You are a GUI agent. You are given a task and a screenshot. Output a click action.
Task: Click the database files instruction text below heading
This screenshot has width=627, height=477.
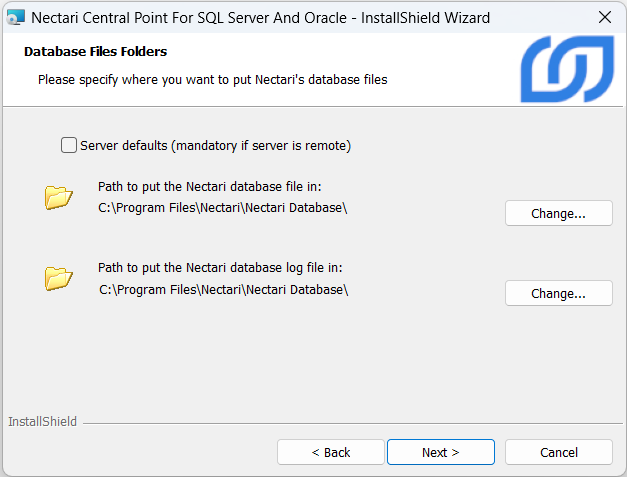[212, 78]
